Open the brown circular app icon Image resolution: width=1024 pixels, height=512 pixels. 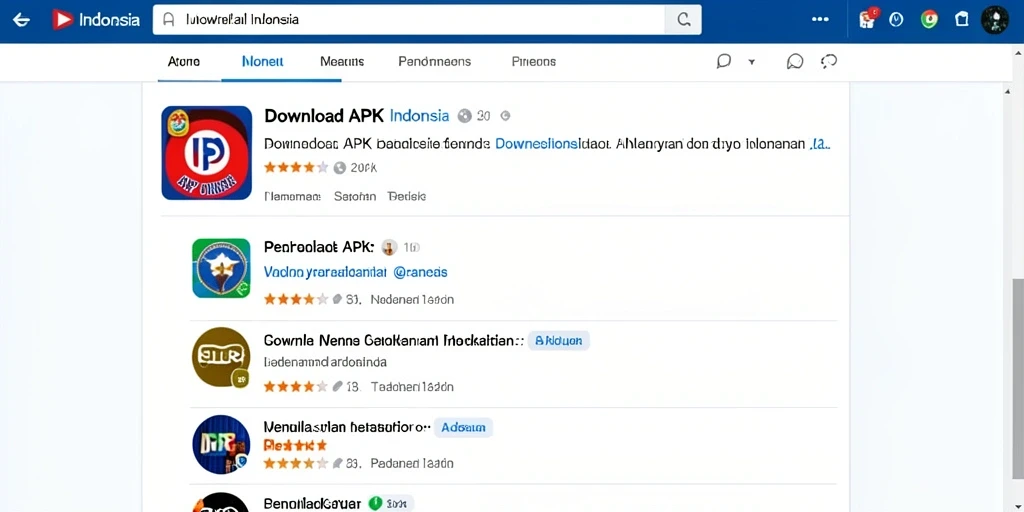click(x=221, y=357)
